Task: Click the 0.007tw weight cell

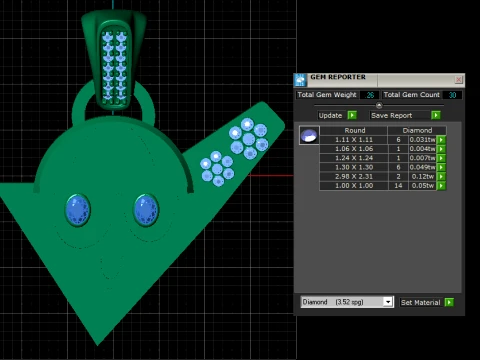Action: click(422, 158)
